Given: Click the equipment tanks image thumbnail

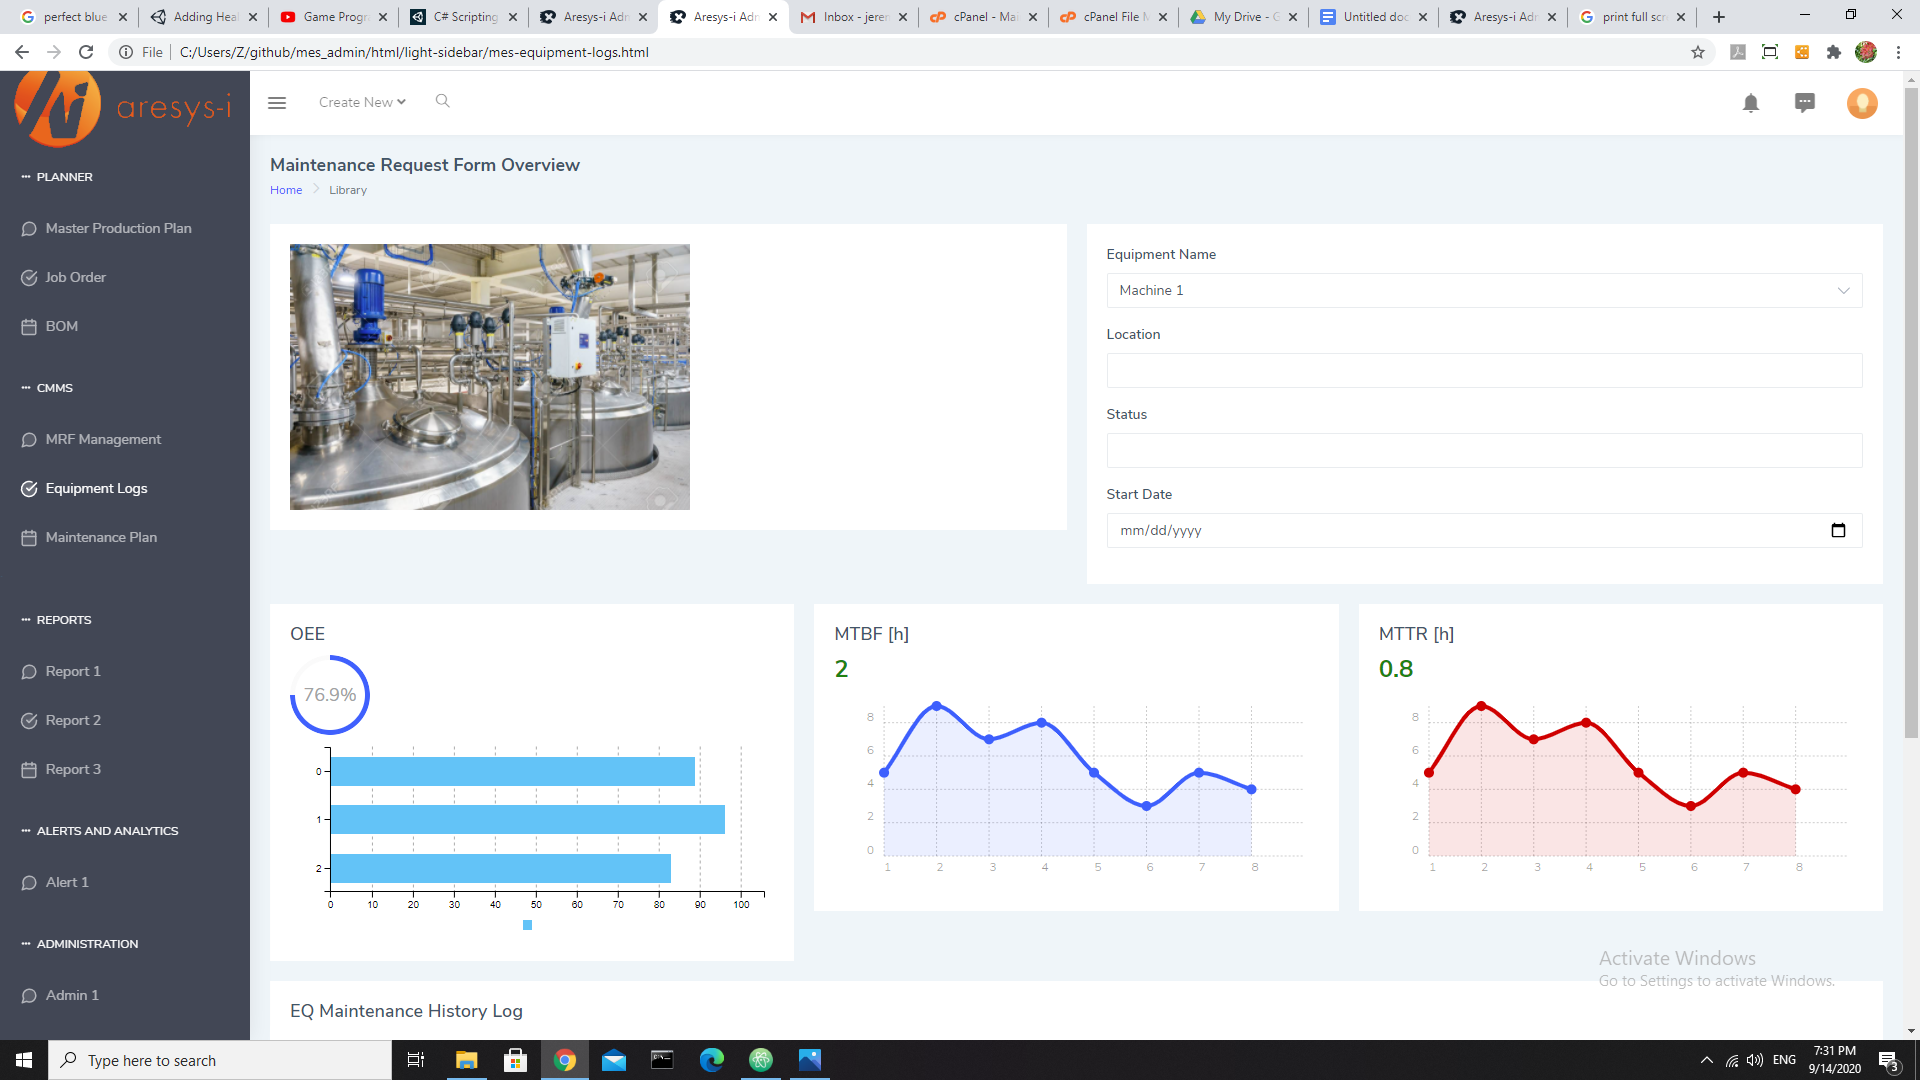Looking at the screenshot, I should pos(489,377).
